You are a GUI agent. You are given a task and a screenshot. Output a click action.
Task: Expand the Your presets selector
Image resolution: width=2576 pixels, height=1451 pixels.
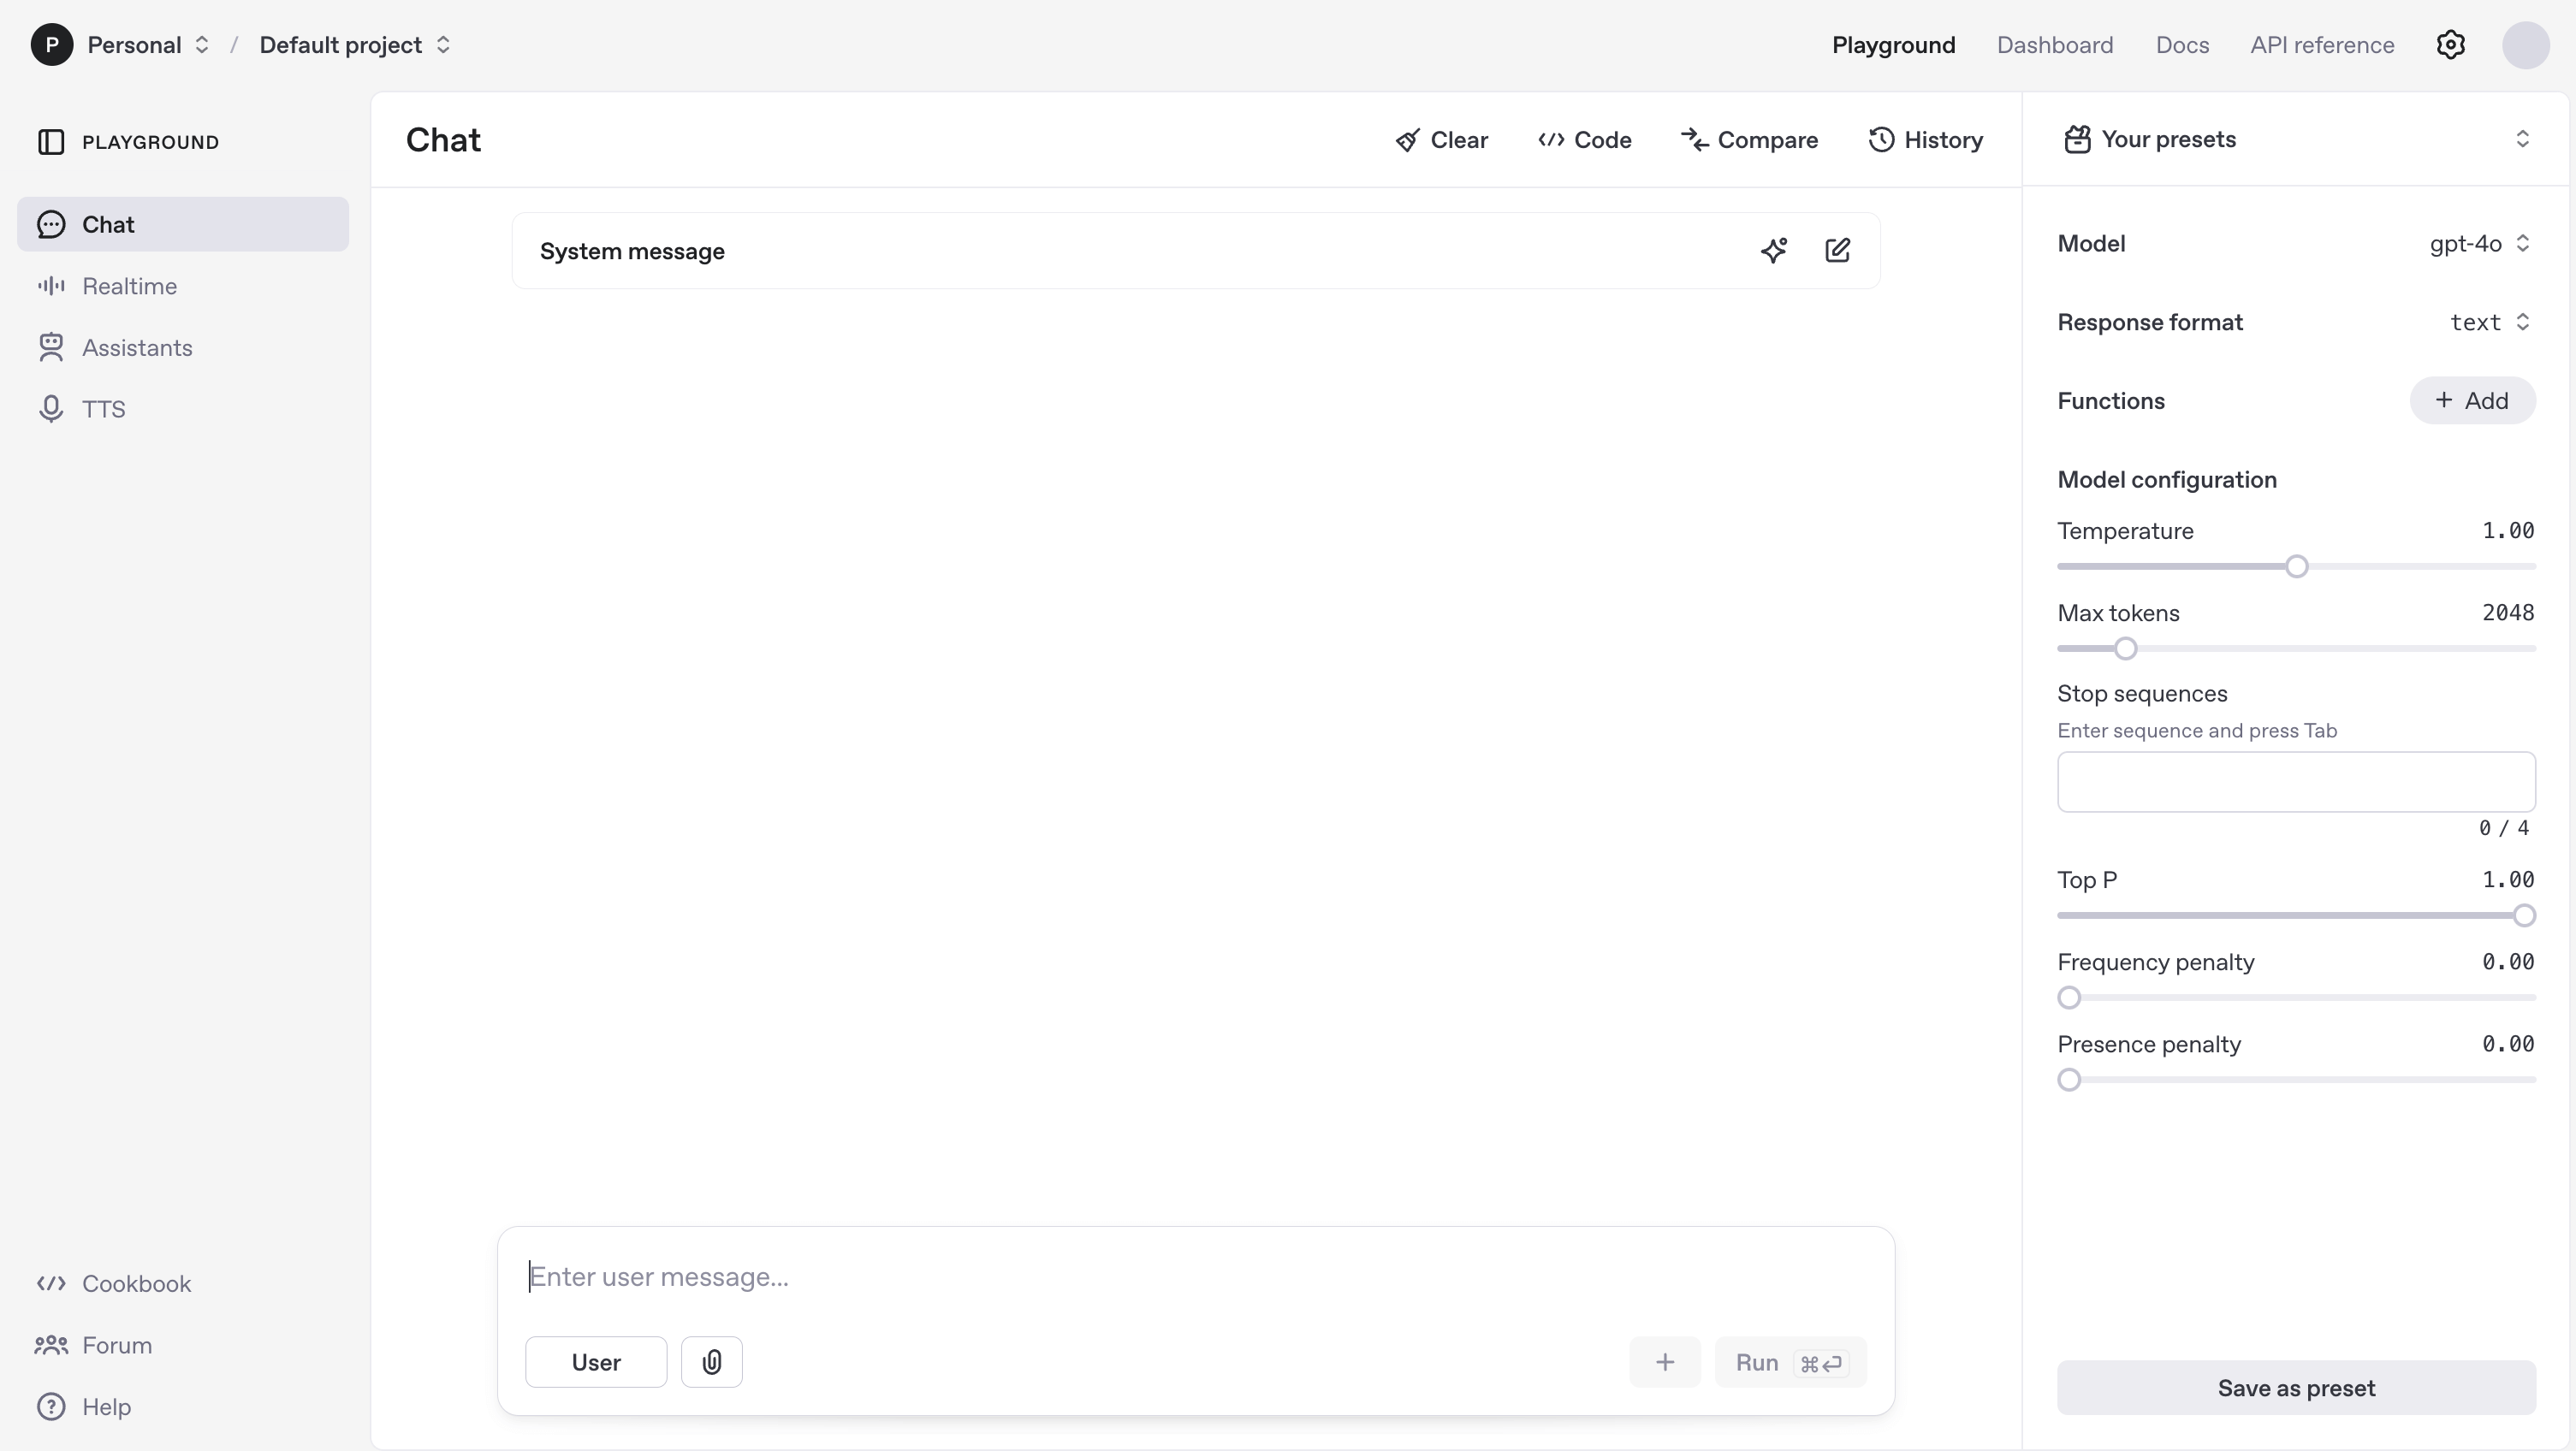click(2523, 139)
